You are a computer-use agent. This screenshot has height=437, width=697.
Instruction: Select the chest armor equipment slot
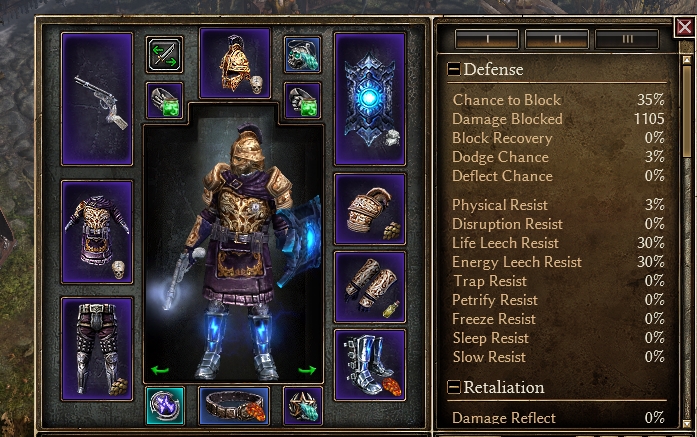[x=97, y=232]
